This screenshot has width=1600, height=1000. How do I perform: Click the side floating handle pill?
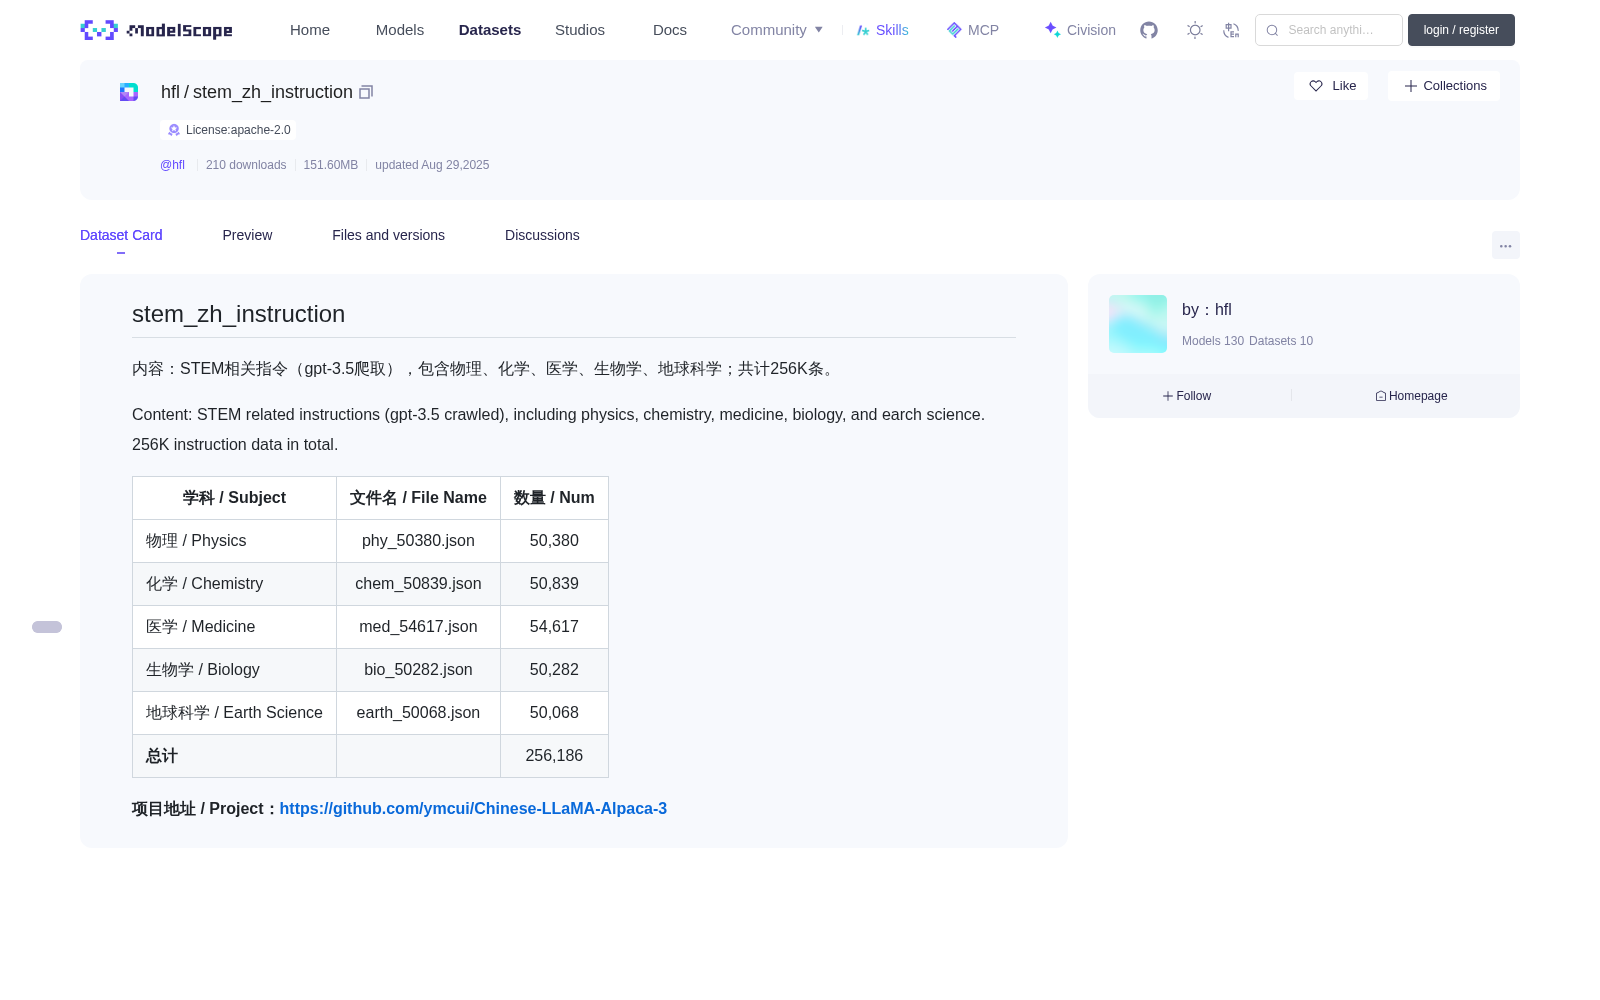(x=47, y=627)
